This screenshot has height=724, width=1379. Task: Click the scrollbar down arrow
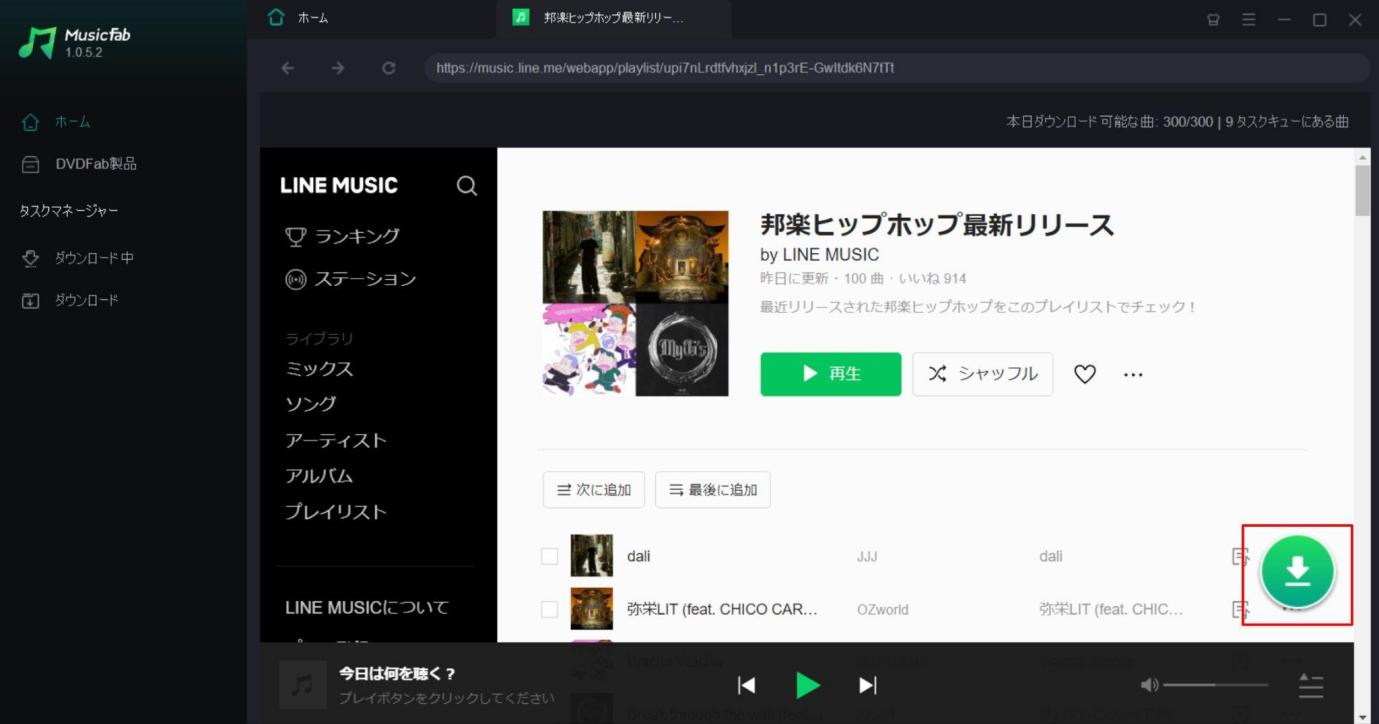pyautogui.click(x=1362, y=715)
